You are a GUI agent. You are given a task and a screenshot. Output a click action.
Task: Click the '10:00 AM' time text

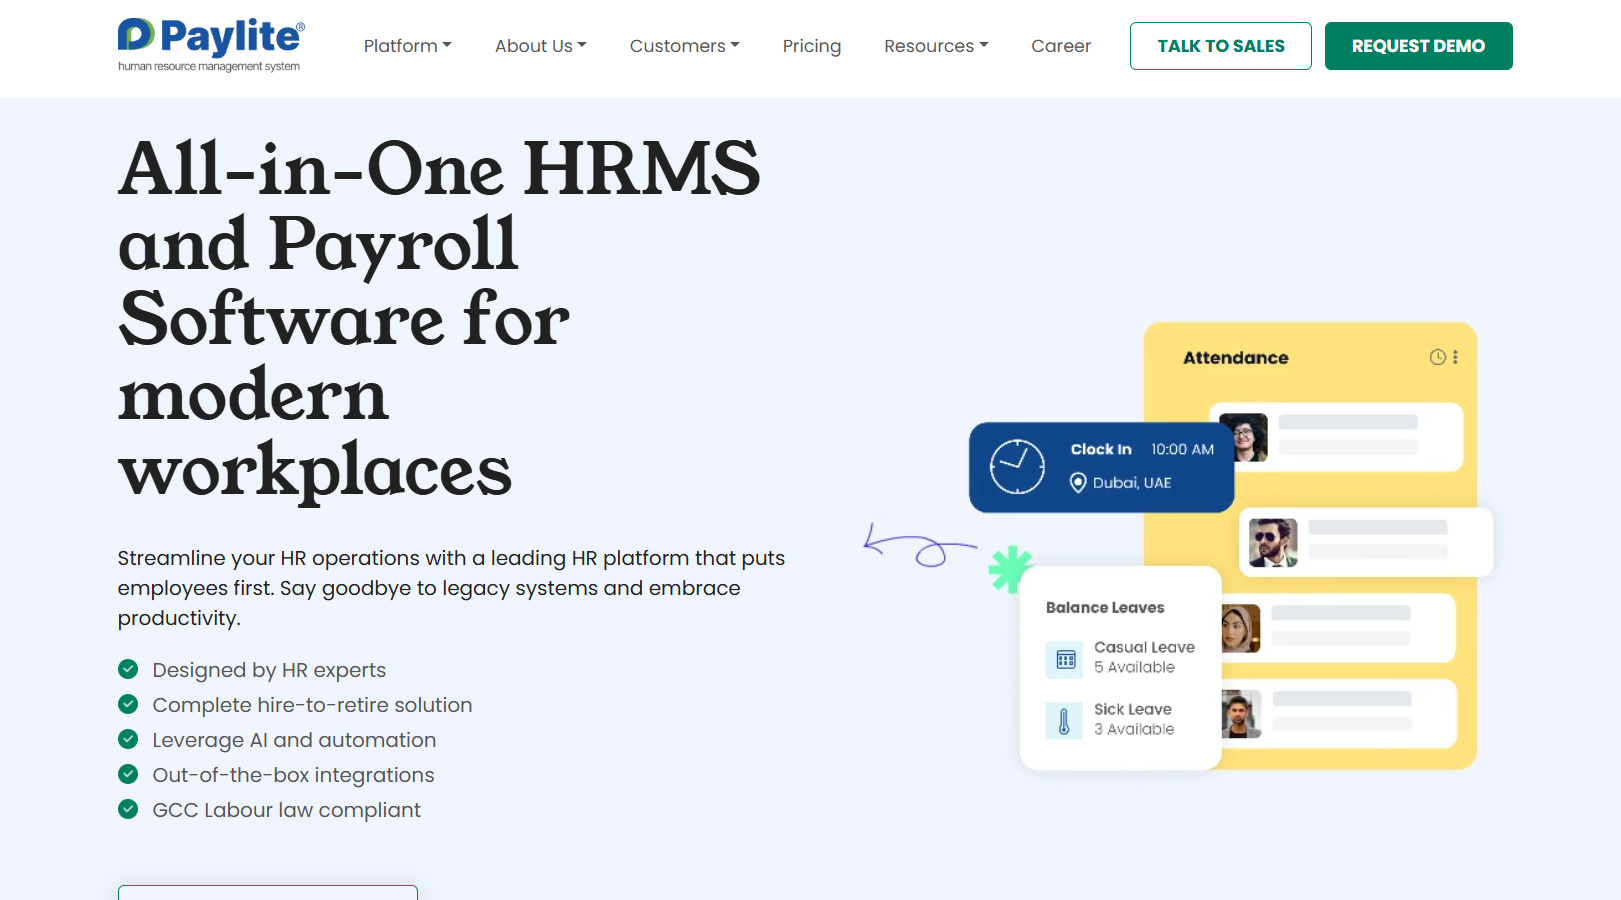[x=1182, y=449]
